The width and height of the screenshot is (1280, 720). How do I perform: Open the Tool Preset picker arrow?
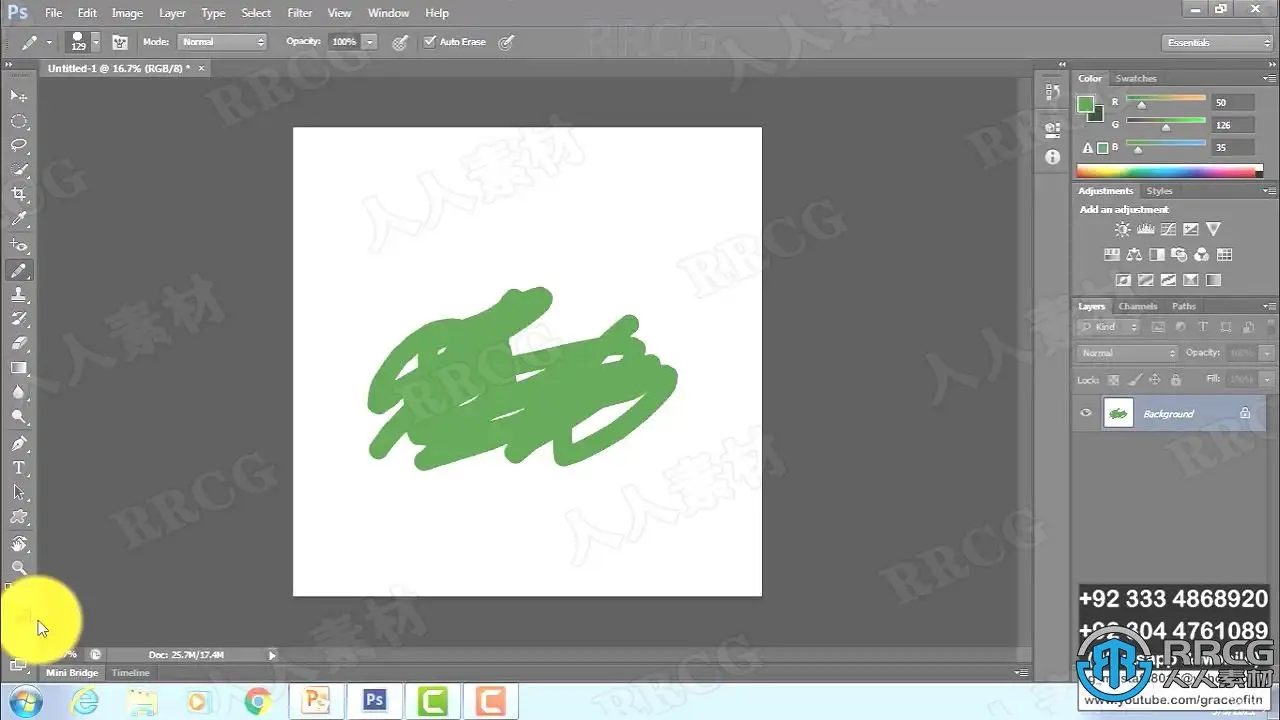[49, 42]
